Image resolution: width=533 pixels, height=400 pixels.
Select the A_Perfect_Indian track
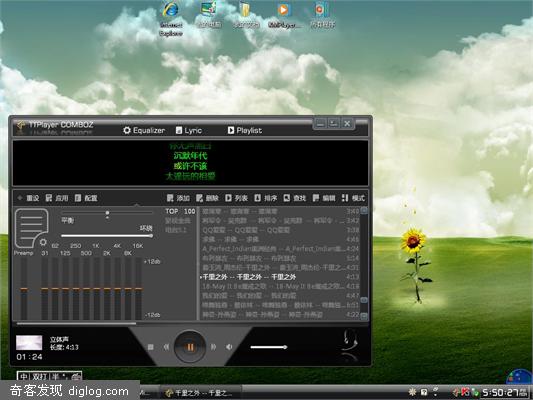pyautogui.click(x=279, y=249)
